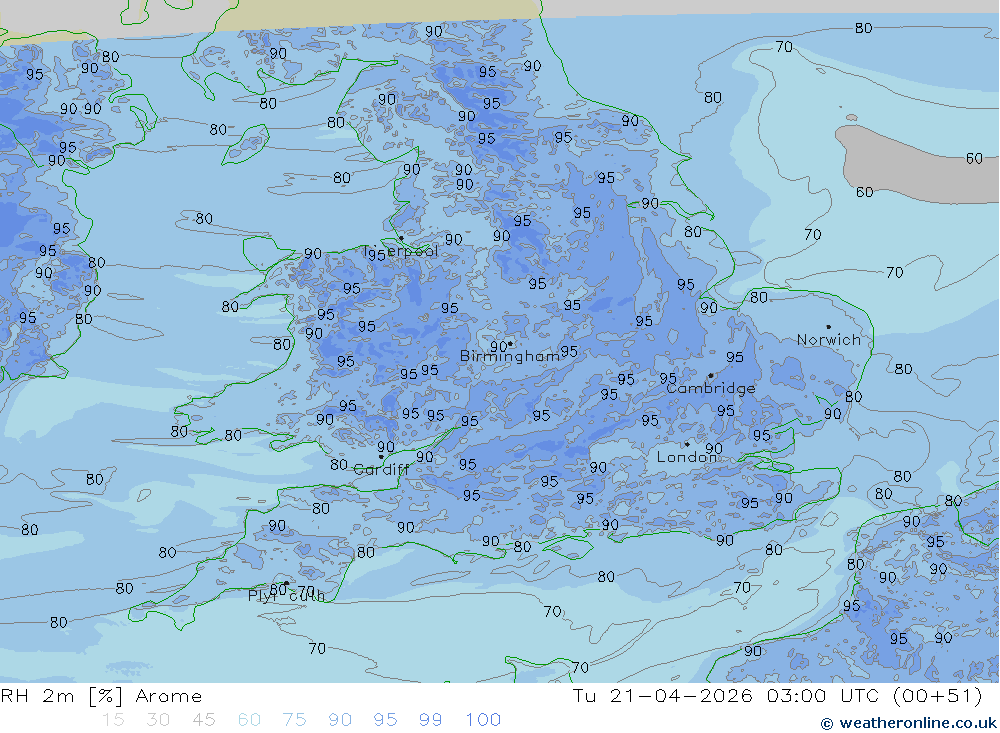This screenshot has width=1000, height=733.
Task: Click legend value 75
Action: (x=294, y=720)
